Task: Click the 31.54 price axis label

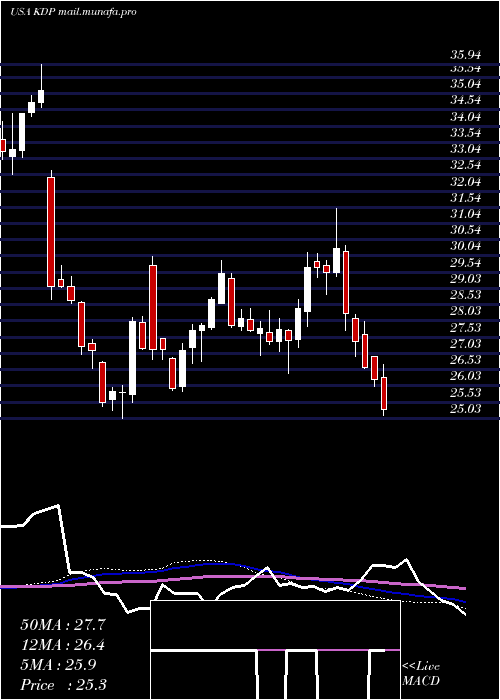Action: (466, 198)
